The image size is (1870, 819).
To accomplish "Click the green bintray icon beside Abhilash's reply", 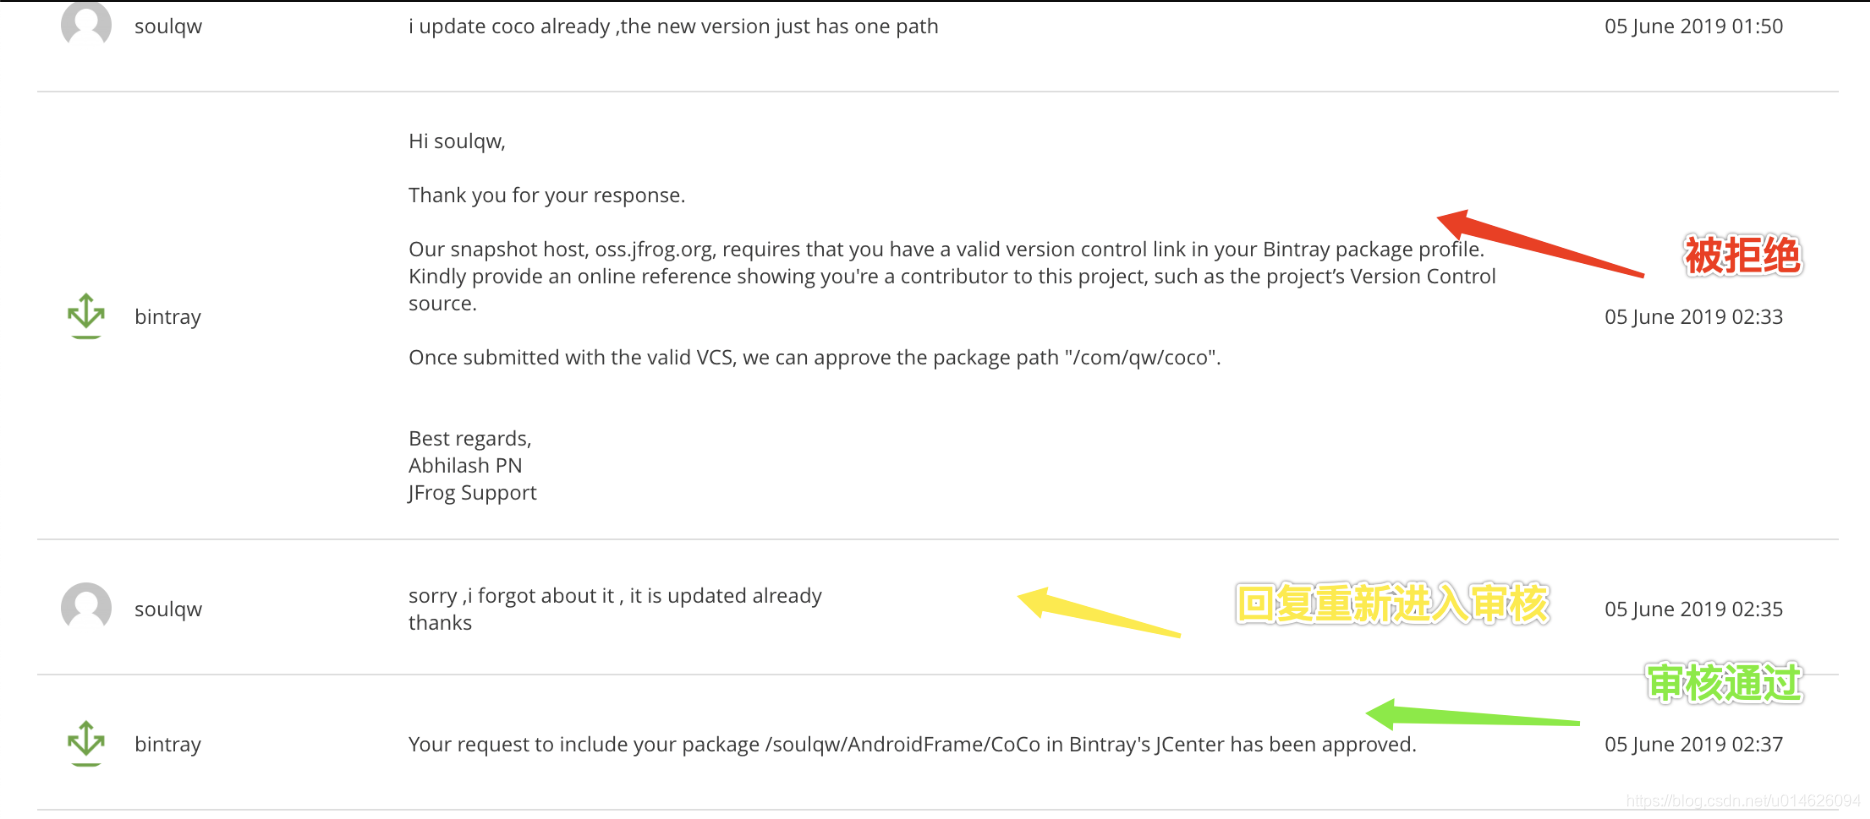I will point(86,316).
